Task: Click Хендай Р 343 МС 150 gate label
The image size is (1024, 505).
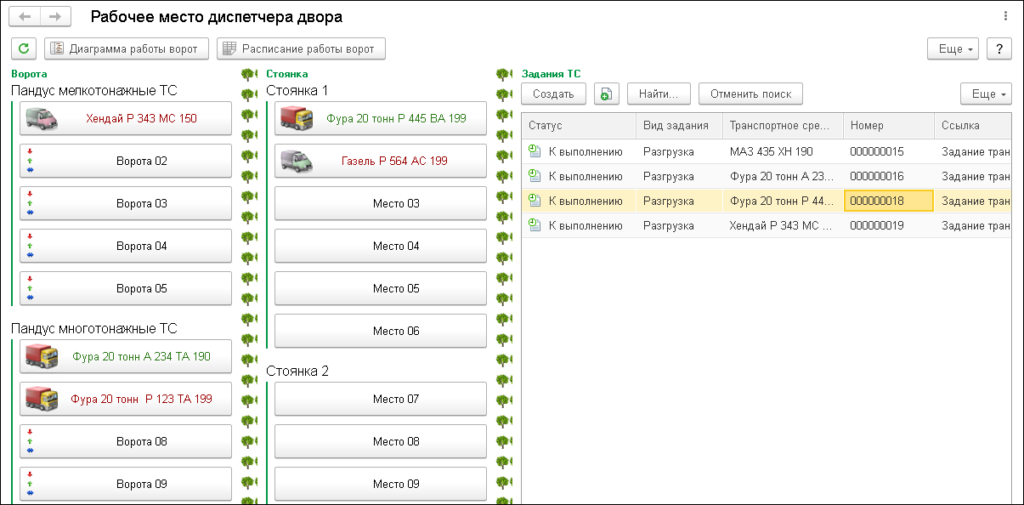Action: click(141, 118)
